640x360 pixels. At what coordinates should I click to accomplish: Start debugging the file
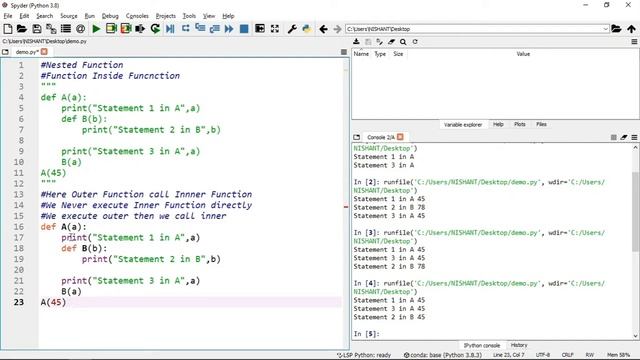click(170, 29)
